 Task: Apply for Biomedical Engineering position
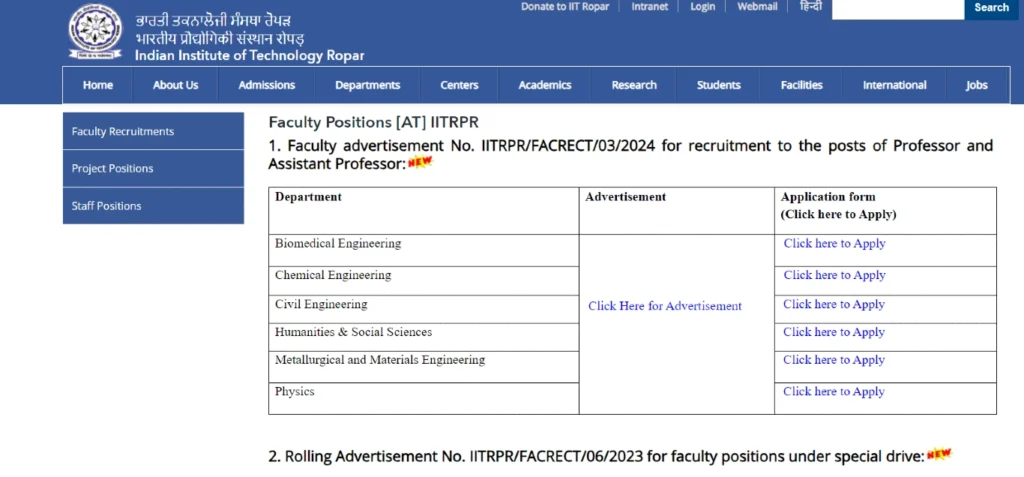point(835,243)
